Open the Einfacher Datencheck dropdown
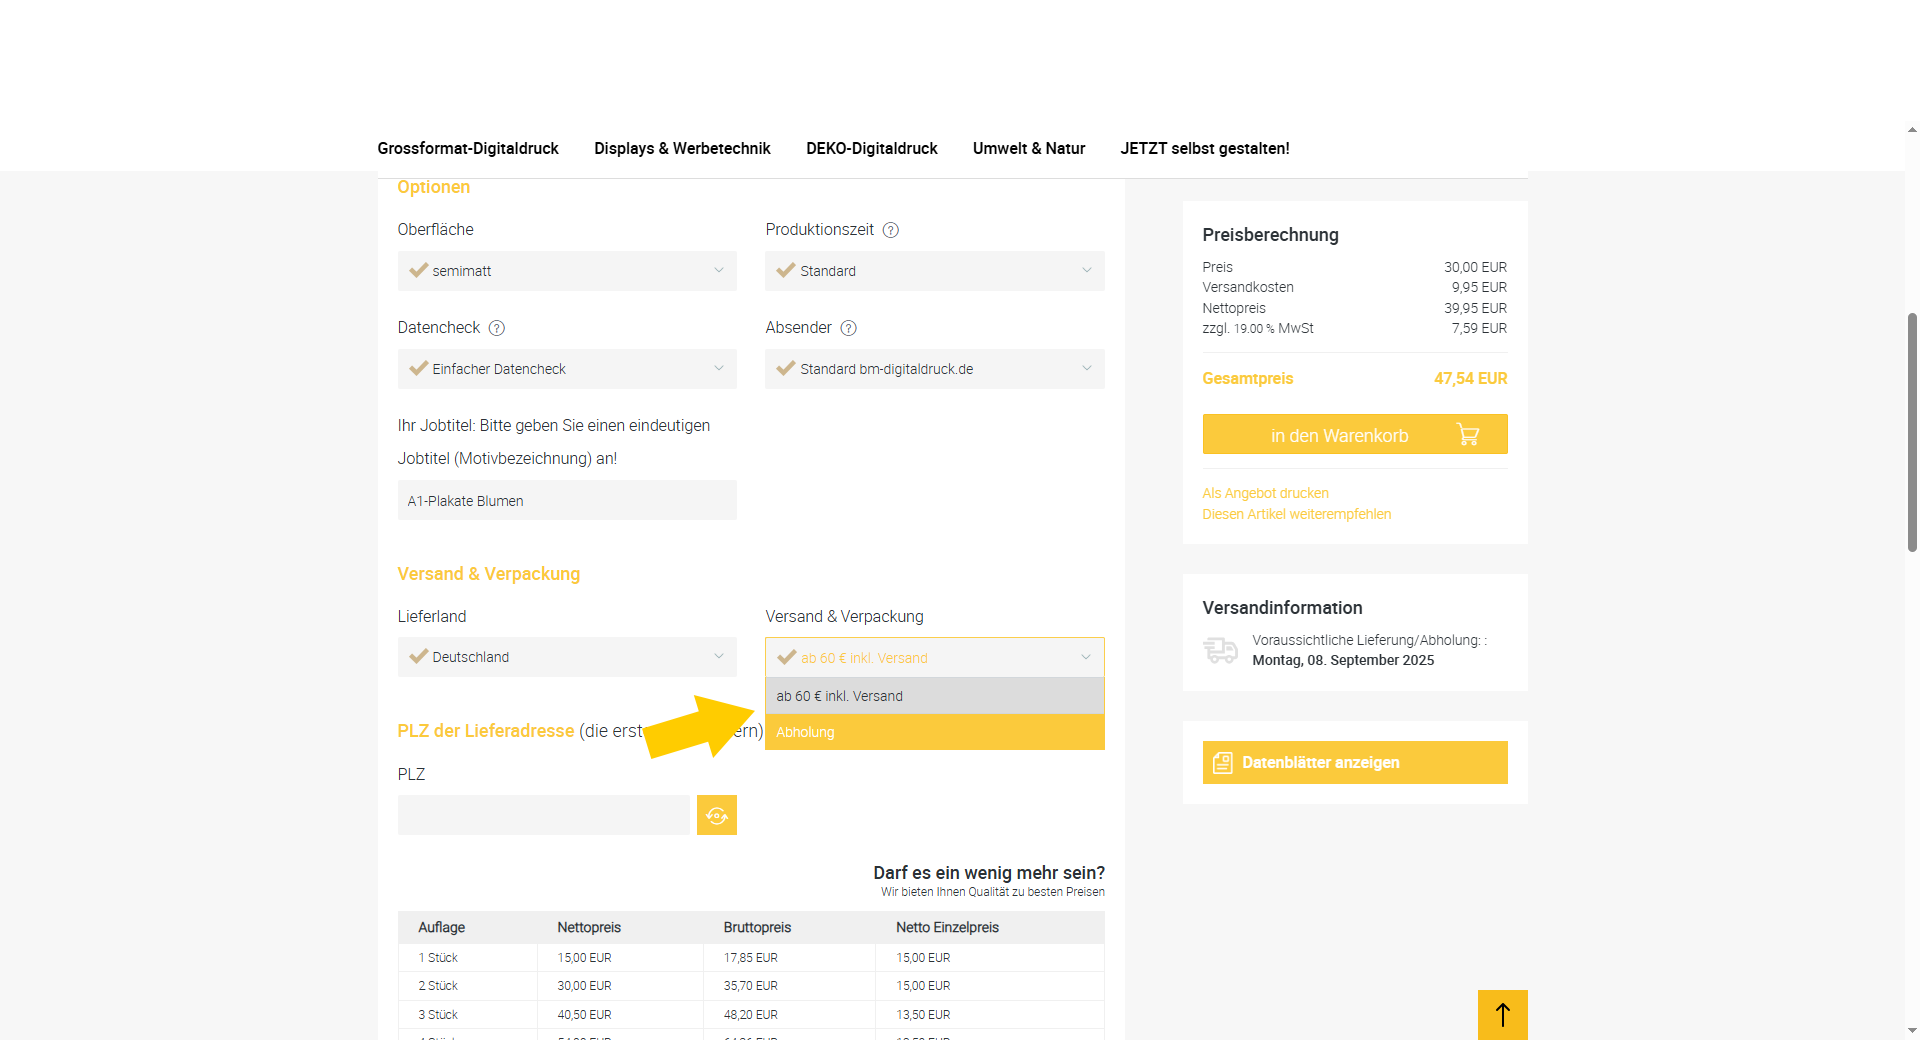Image resolution: width=1920 pixels, height=1040 pixels. 567,369
